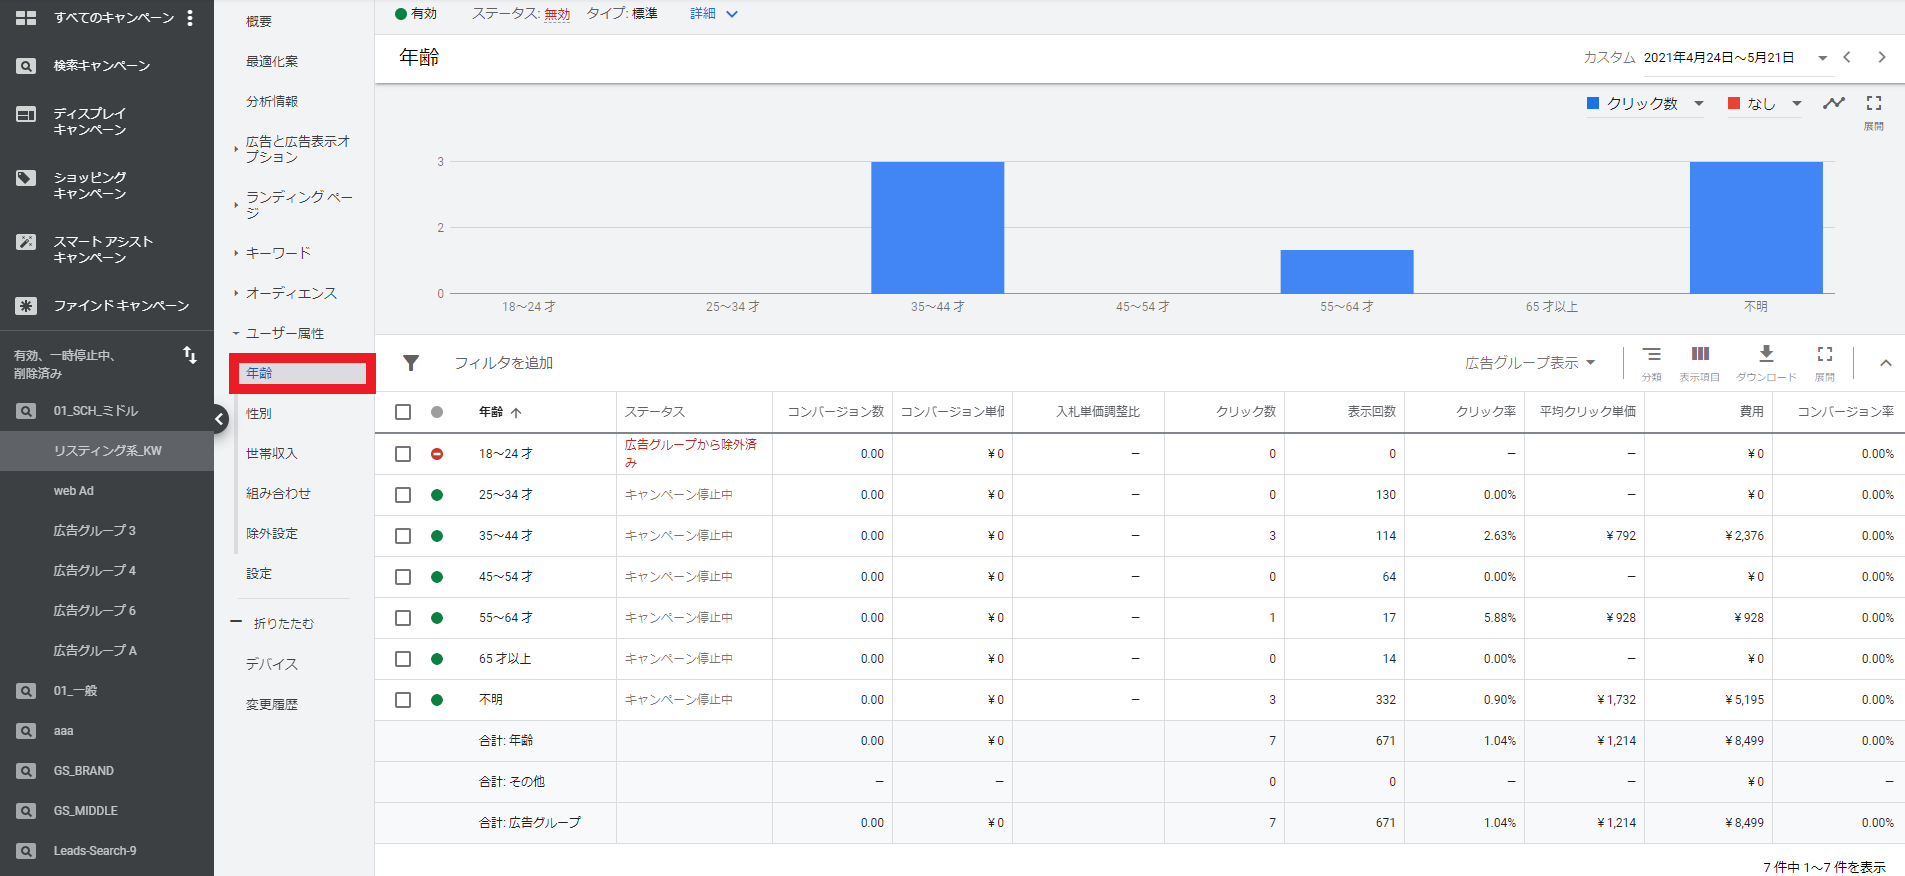Collapse the ユーザー属性 menu section
Viewport: 1905px width, 876px height.
(236, 333)
